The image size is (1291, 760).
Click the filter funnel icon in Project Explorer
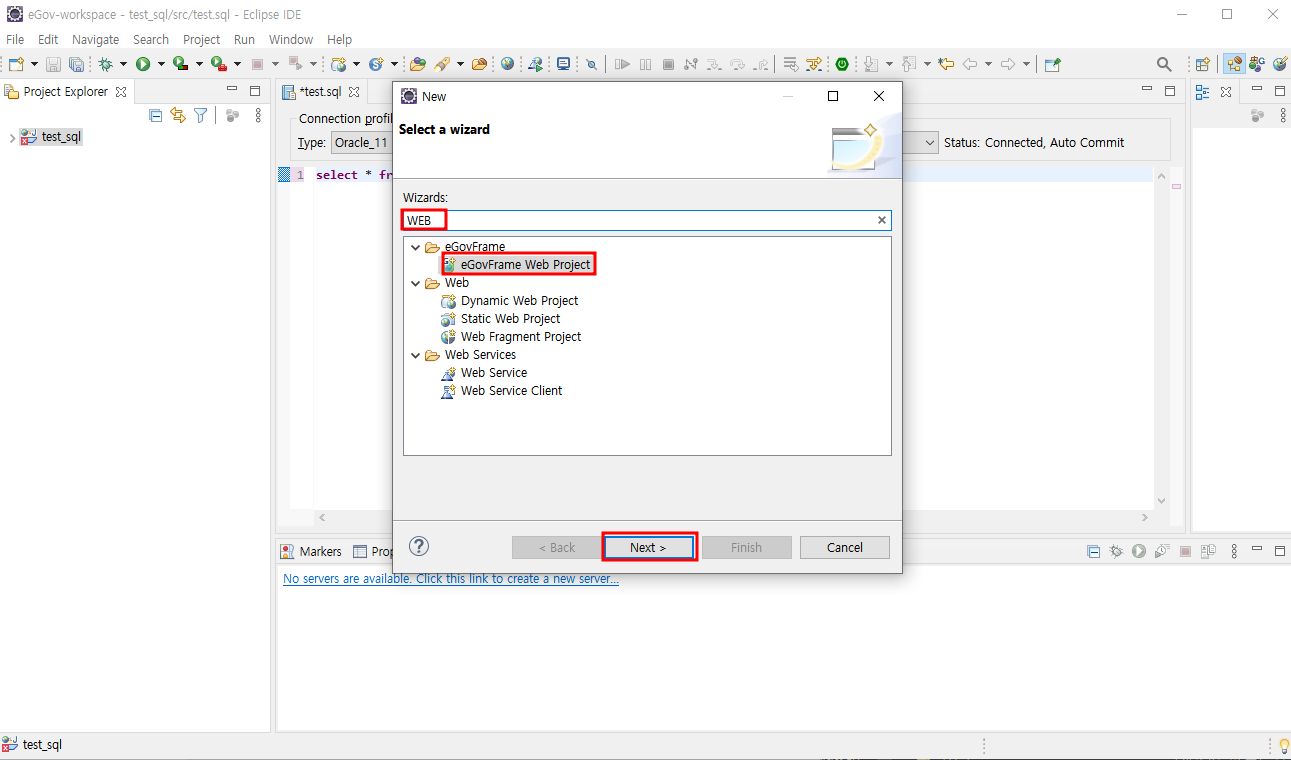201,116
